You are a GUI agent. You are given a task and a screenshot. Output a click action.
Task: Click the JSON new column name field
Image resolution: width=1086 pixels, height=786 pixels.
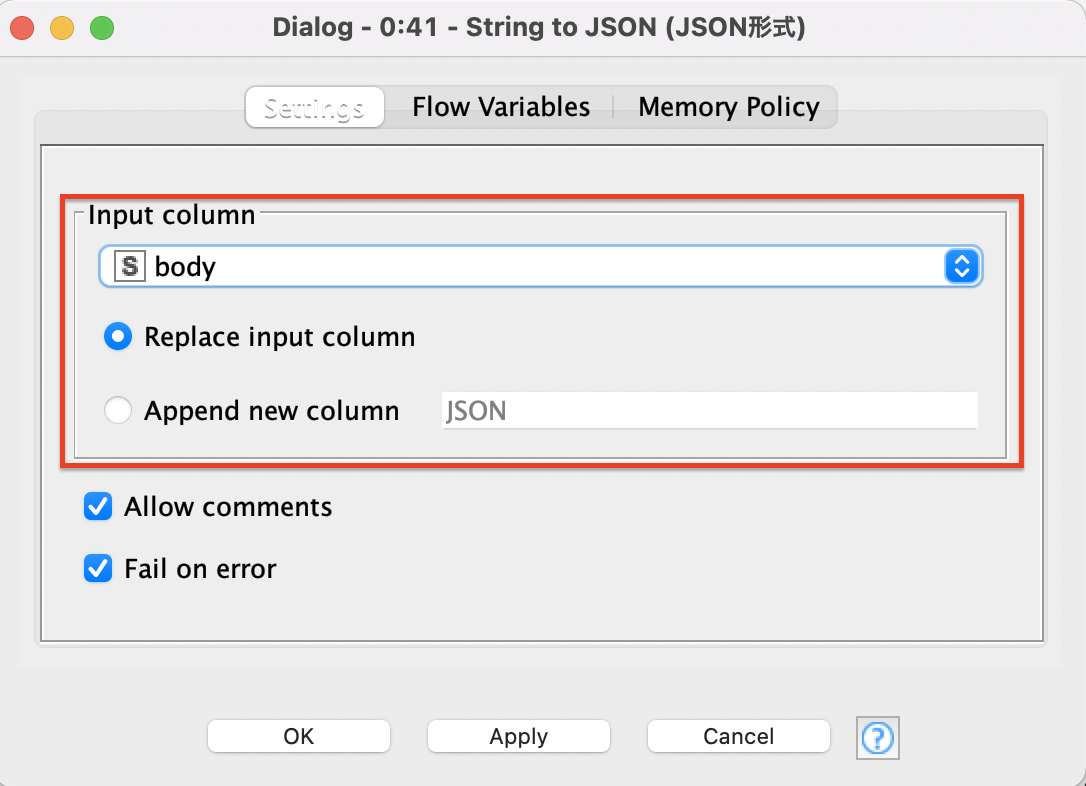(x=709, y=411)
